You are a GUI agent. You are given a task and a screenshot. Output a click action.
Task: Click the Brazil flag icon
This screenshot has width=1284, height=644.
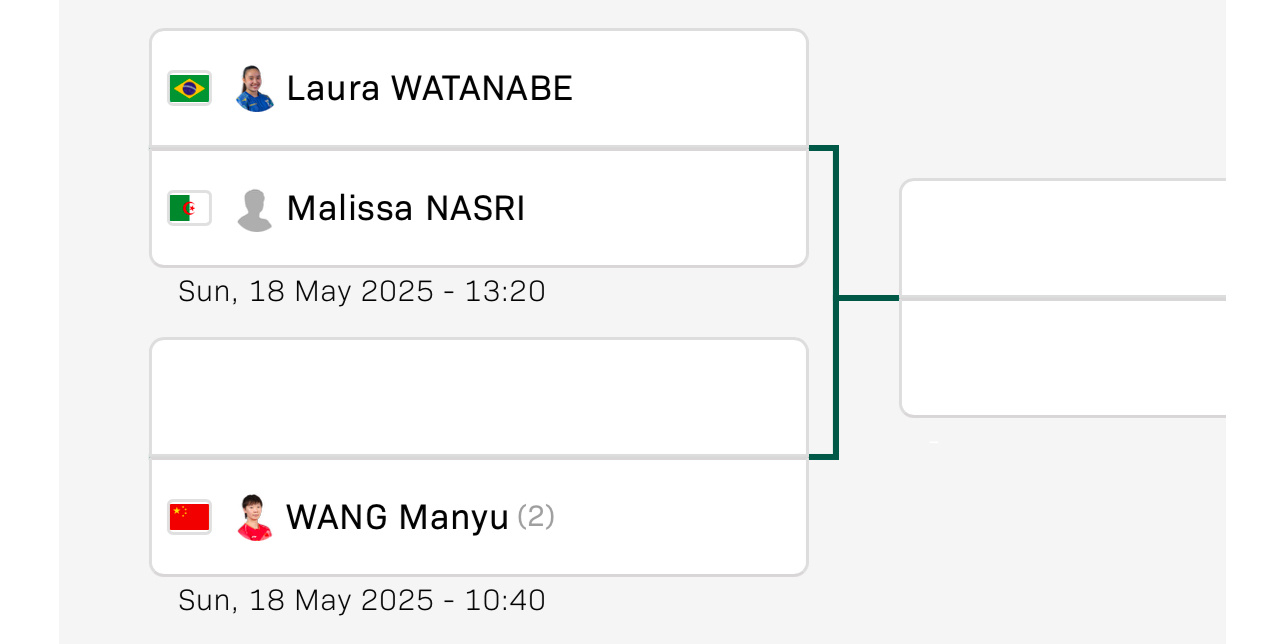[189, 88]
